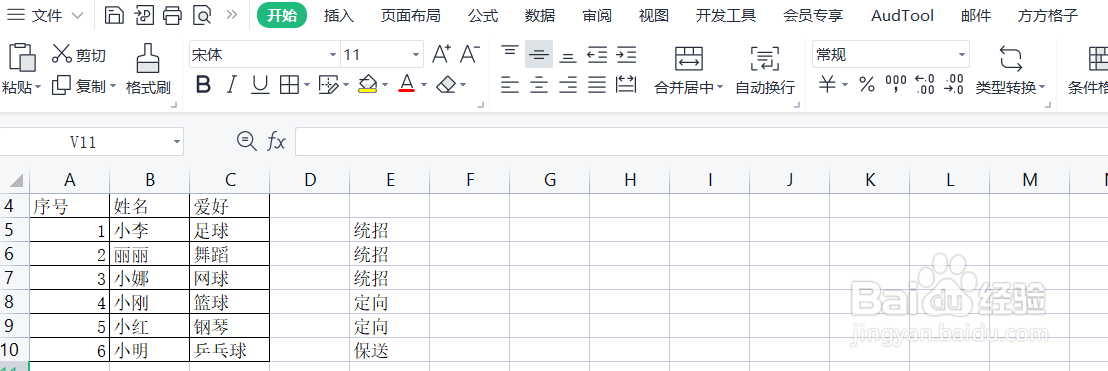Open the 开发工具 tab
The image size is (1108, 371).
pyautogui.click(x=726, y=15)
